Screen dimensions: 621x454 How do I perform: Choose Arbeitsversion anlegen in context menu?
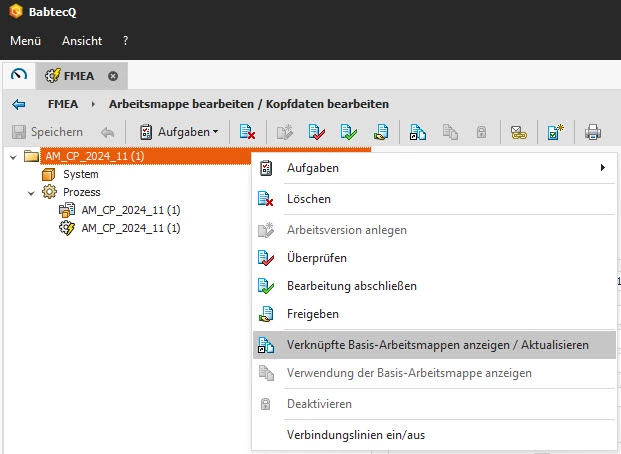coord(434,230)
